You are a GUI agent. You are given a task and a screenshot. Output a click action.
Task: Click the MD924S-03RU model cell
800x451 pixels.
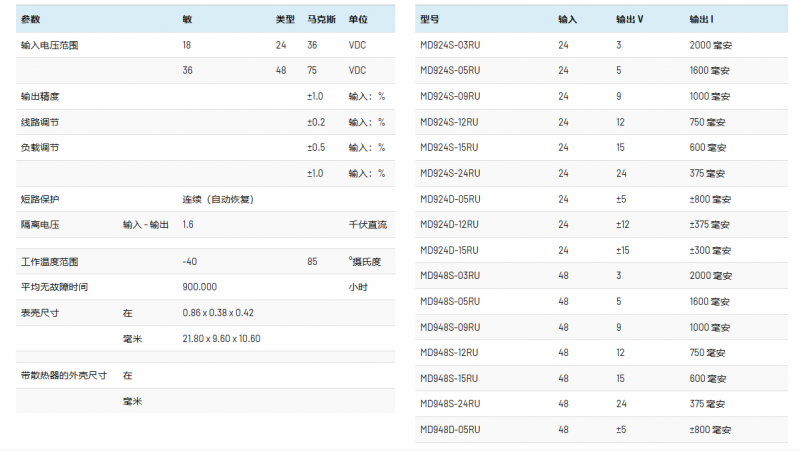click(x=450, y=45)
